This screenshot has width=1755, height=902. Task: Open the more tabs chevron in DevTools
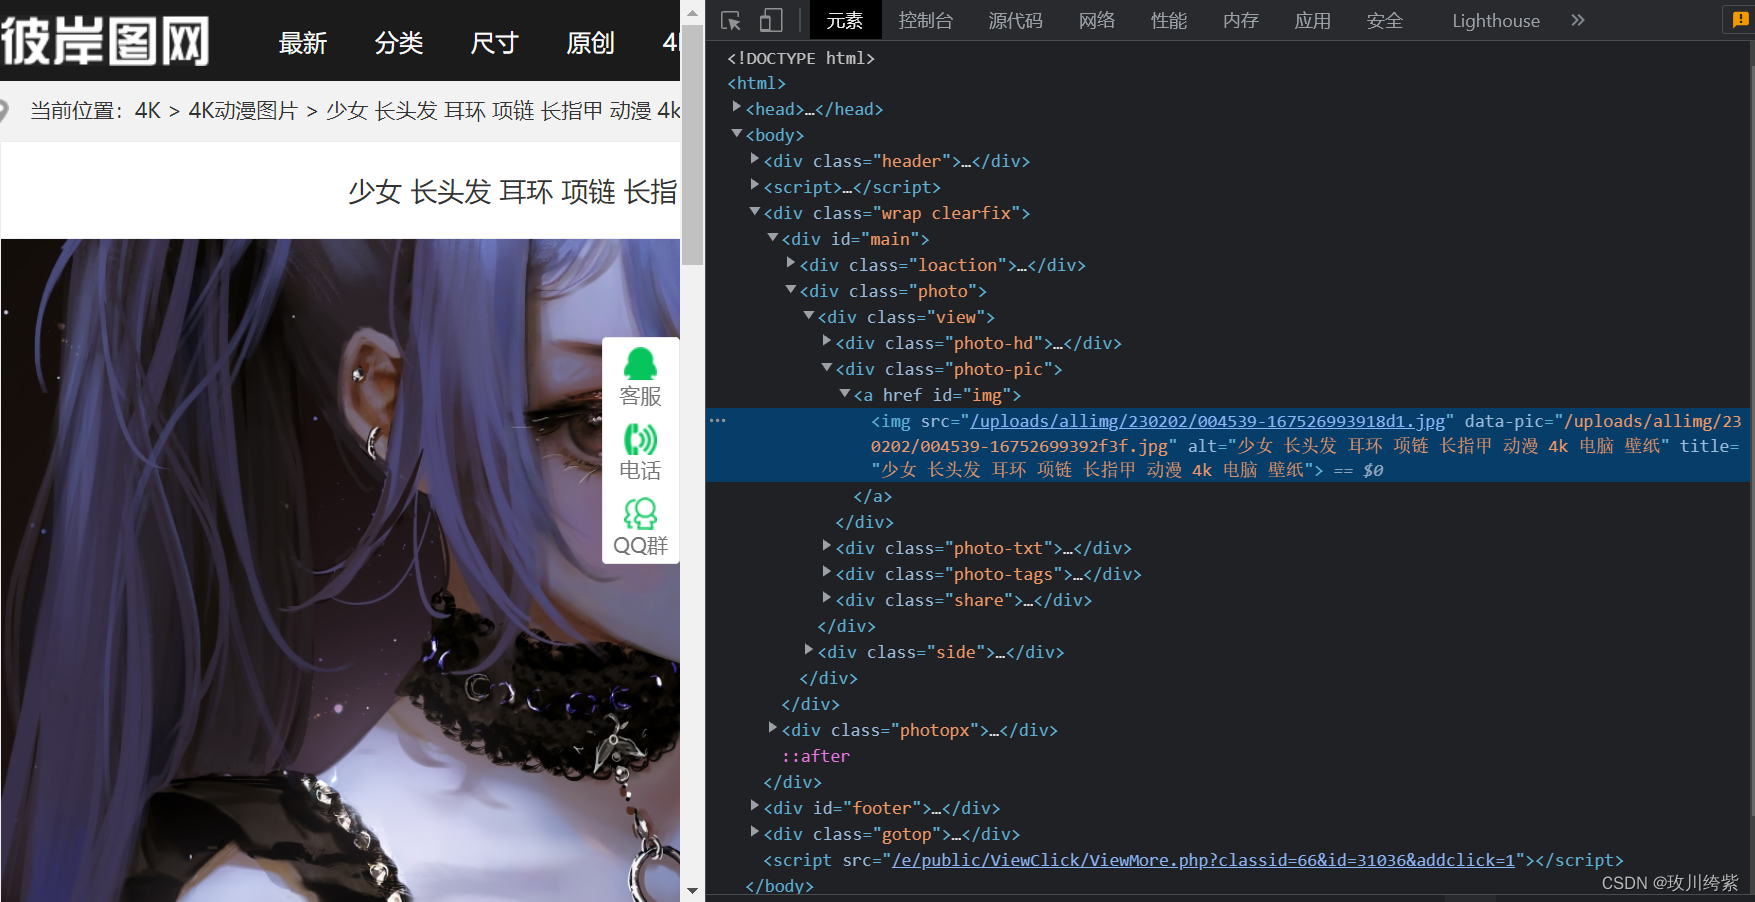(x=1578, y=20)
